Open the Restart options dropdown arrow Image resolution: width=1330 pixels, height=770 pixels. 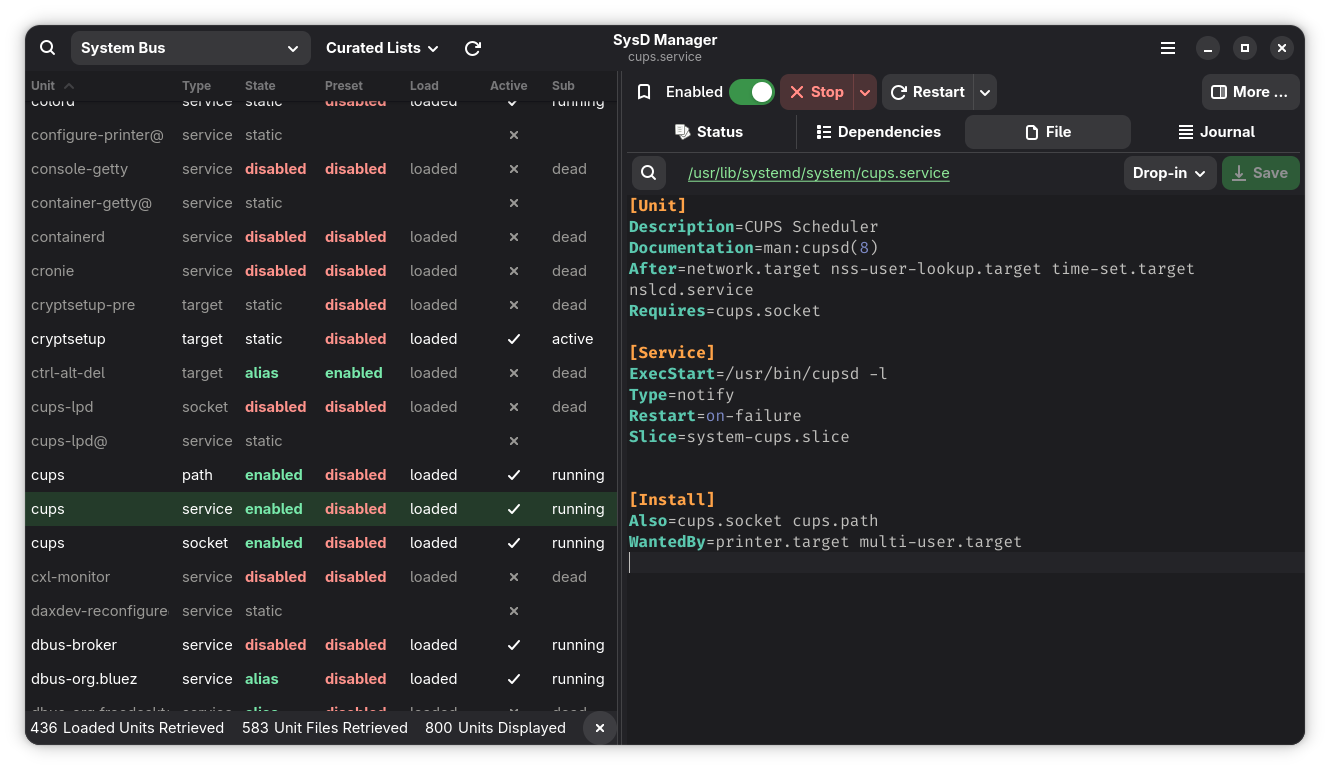(985, 92)
